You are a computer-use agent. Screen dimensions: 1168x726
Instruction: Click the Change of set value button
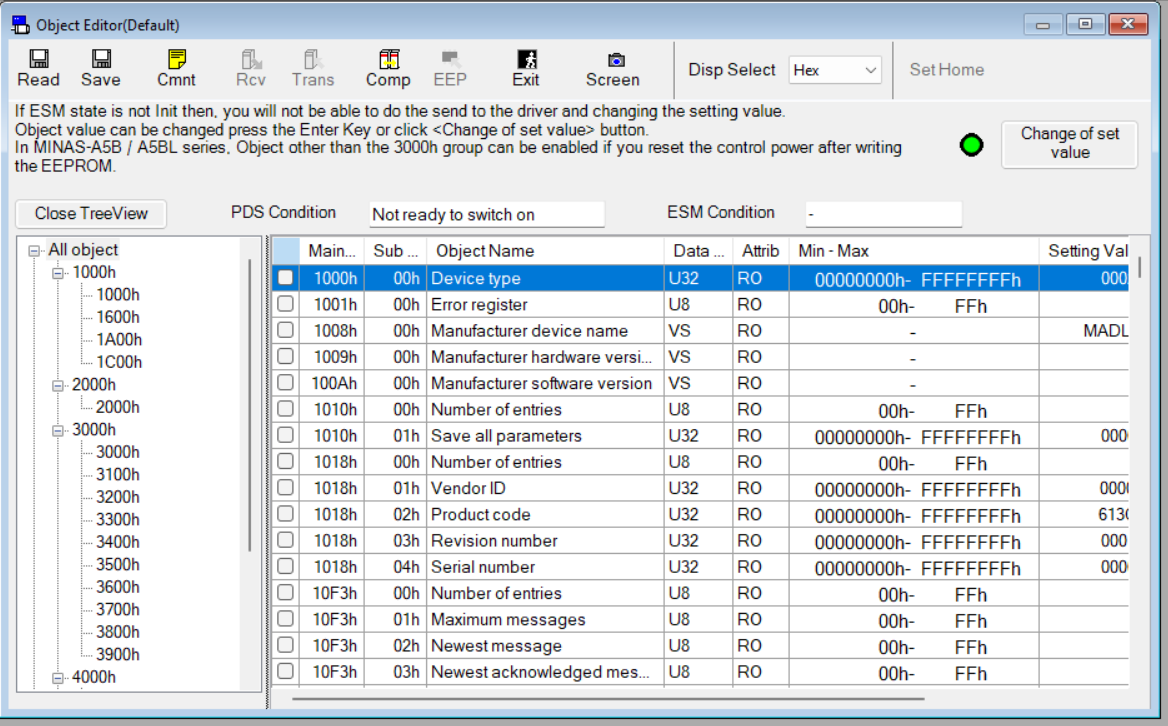1069,143
